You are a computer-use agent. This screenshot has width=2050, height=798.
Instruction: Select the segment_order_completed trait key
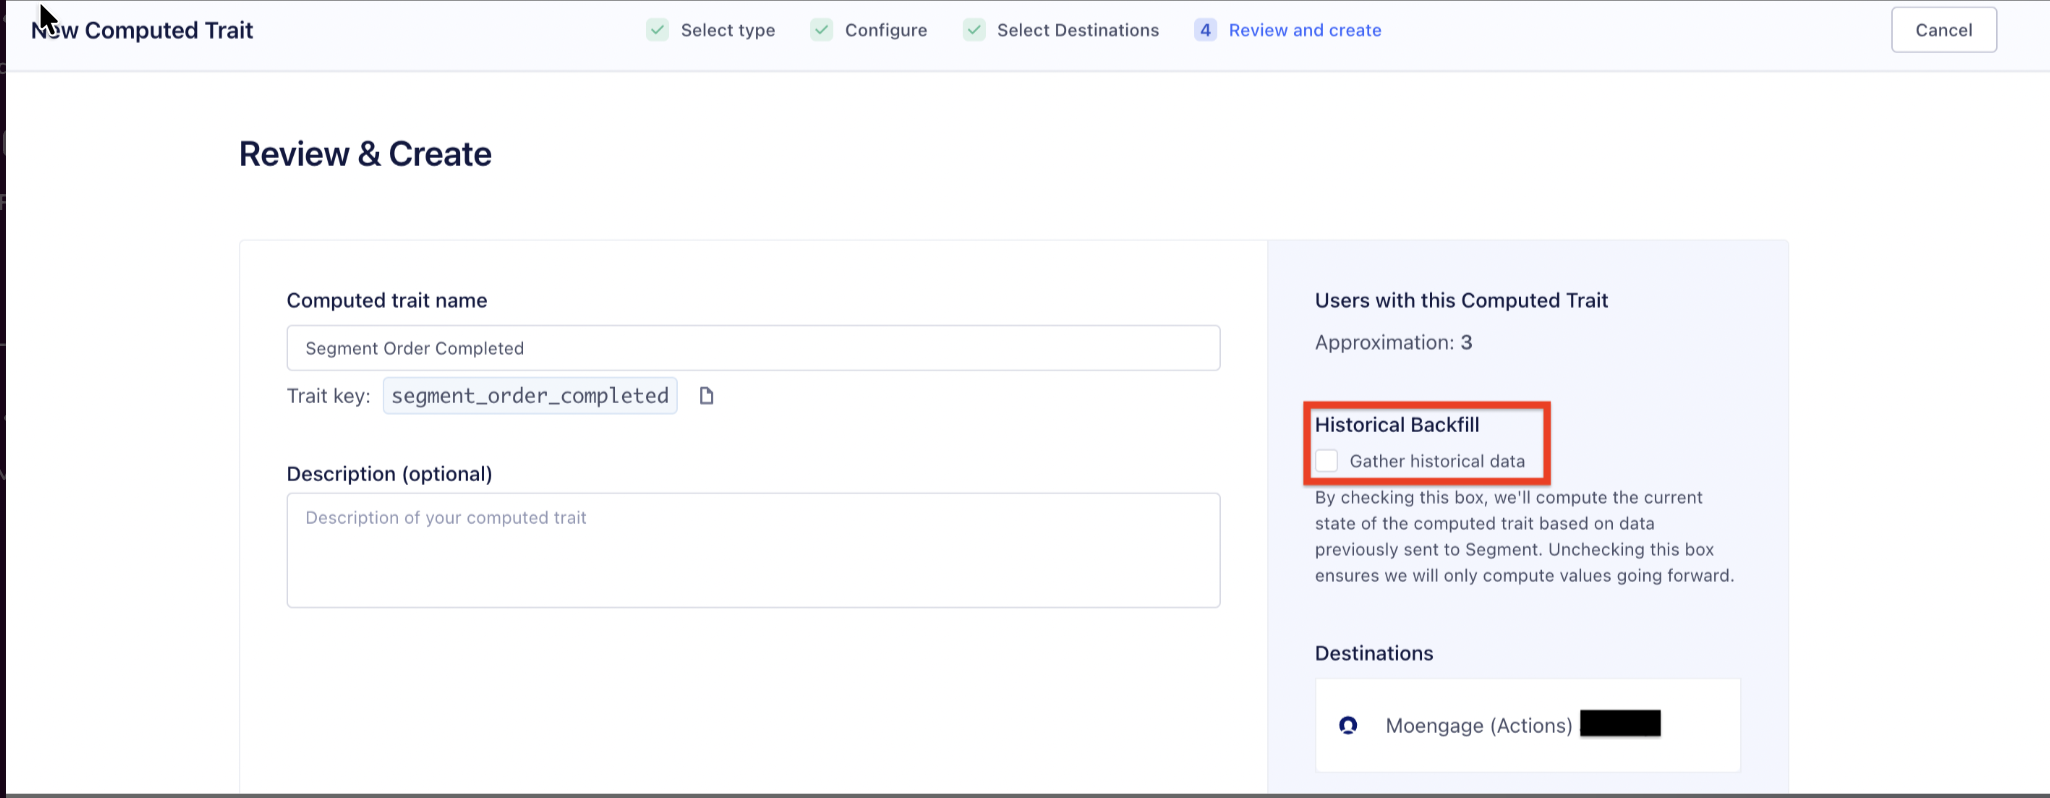[x=530, y=396]
